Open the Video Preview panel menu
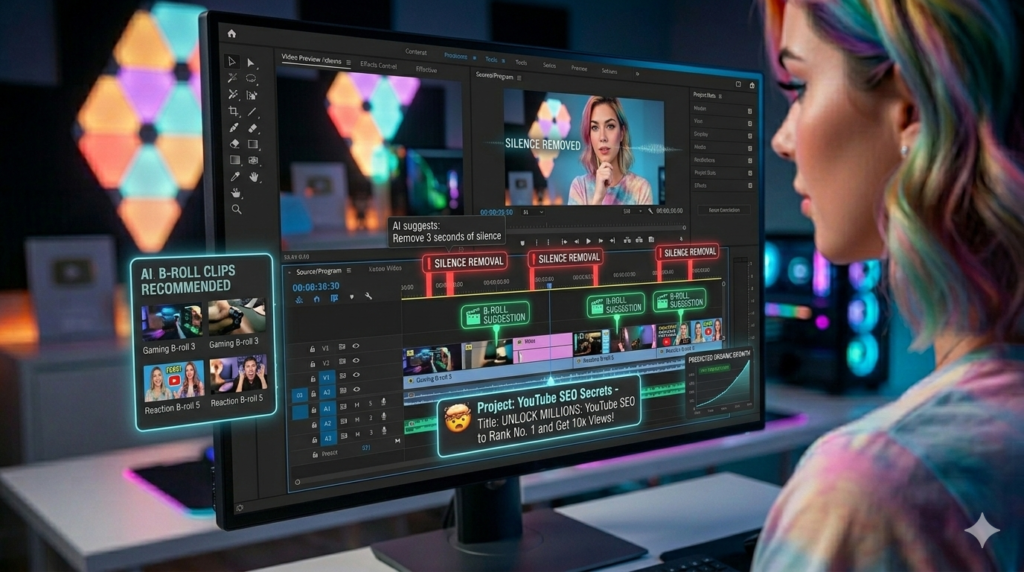The width and height of the screenshot is (1024, 572). (348, 63)
